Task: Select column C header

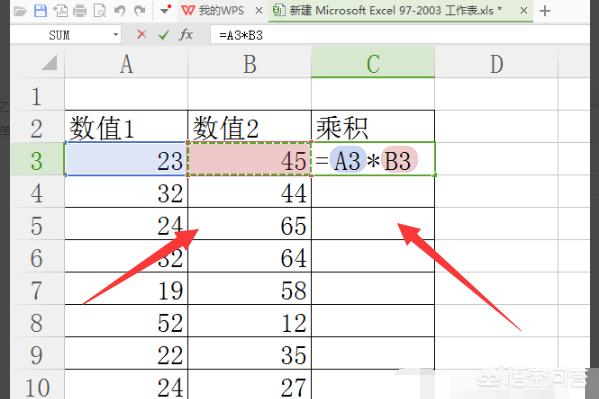Action: (x=373, y=63)
